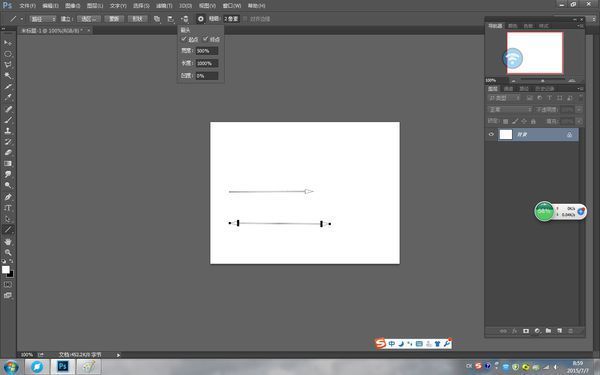Screen dimensions: 600x375
Task: Click the arrowhead 宽度 500% field
Action: (x=207, y=51)
